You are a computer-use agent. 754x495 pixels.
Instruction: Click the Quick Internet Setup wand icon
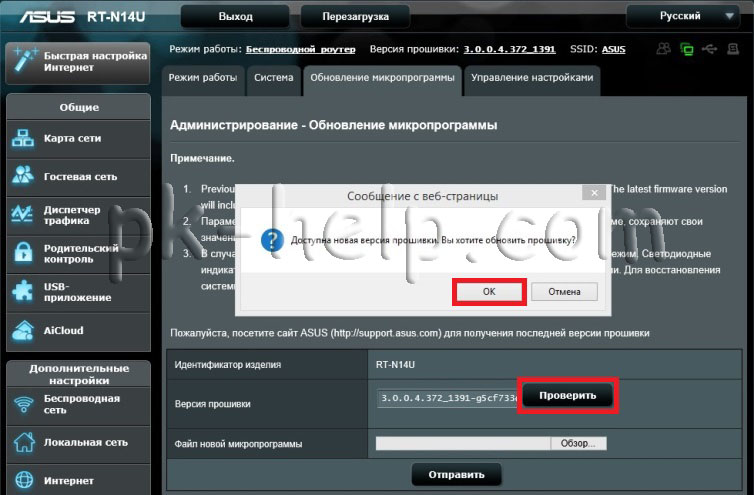24,61
